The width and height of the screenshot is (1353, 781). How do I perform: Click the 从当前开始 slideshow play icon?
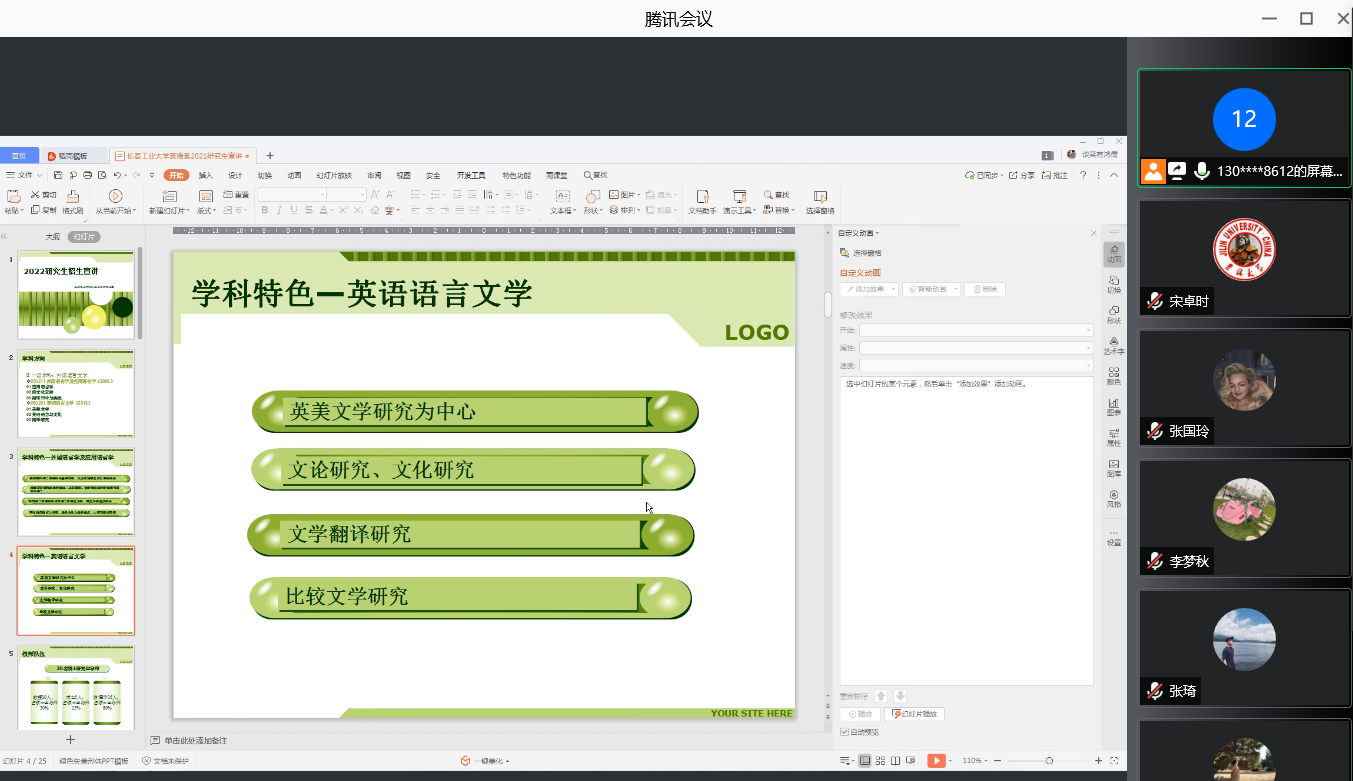115,197
